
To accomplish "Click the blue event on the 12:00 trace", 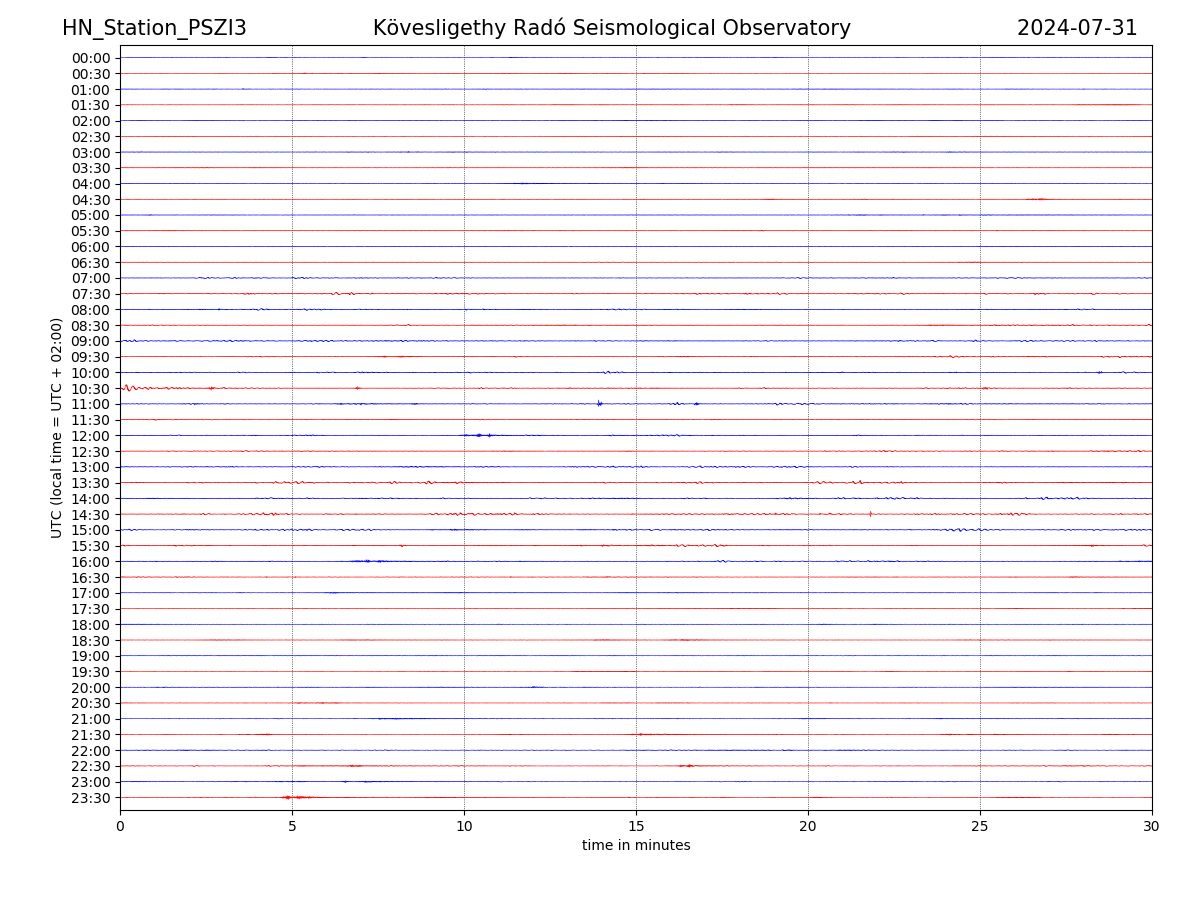I will (x=480, y=435).
